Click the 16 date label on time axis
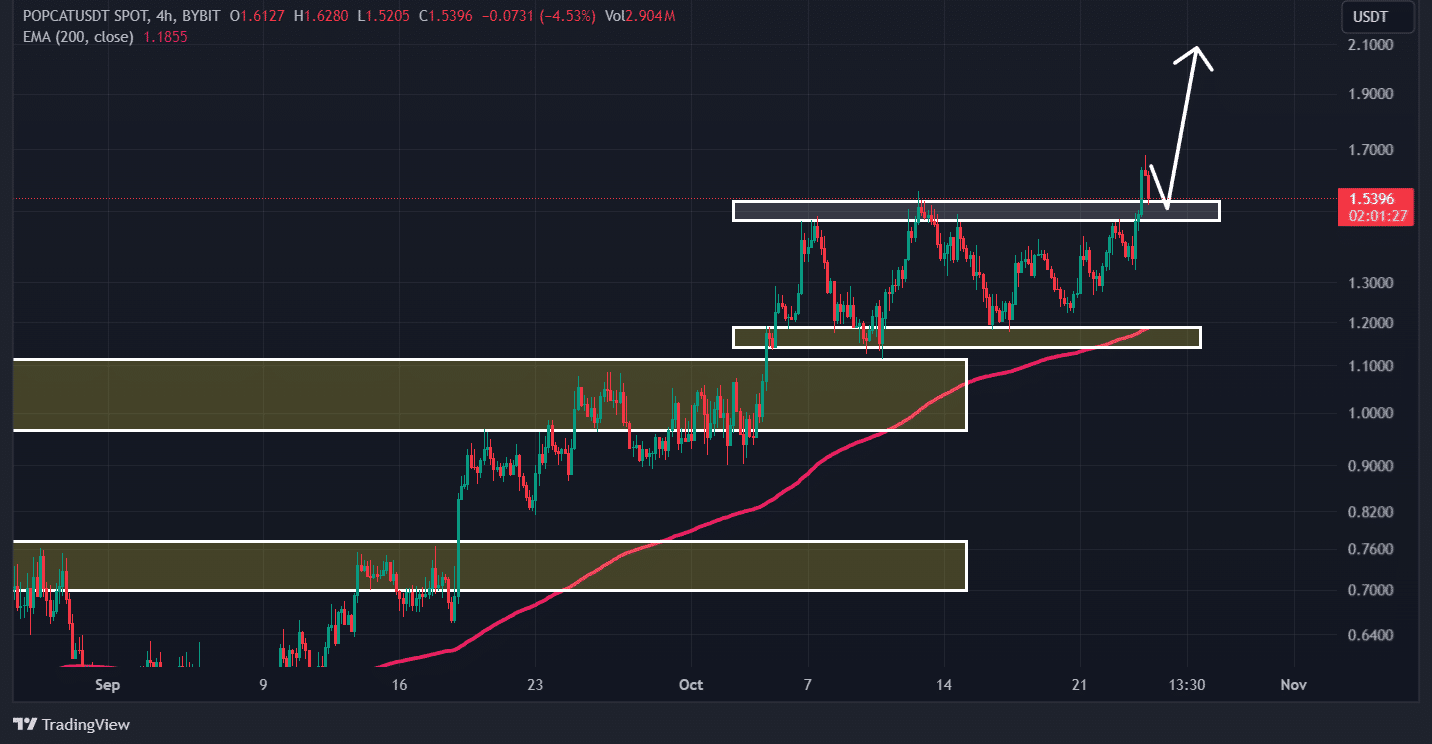 [399, 685]
